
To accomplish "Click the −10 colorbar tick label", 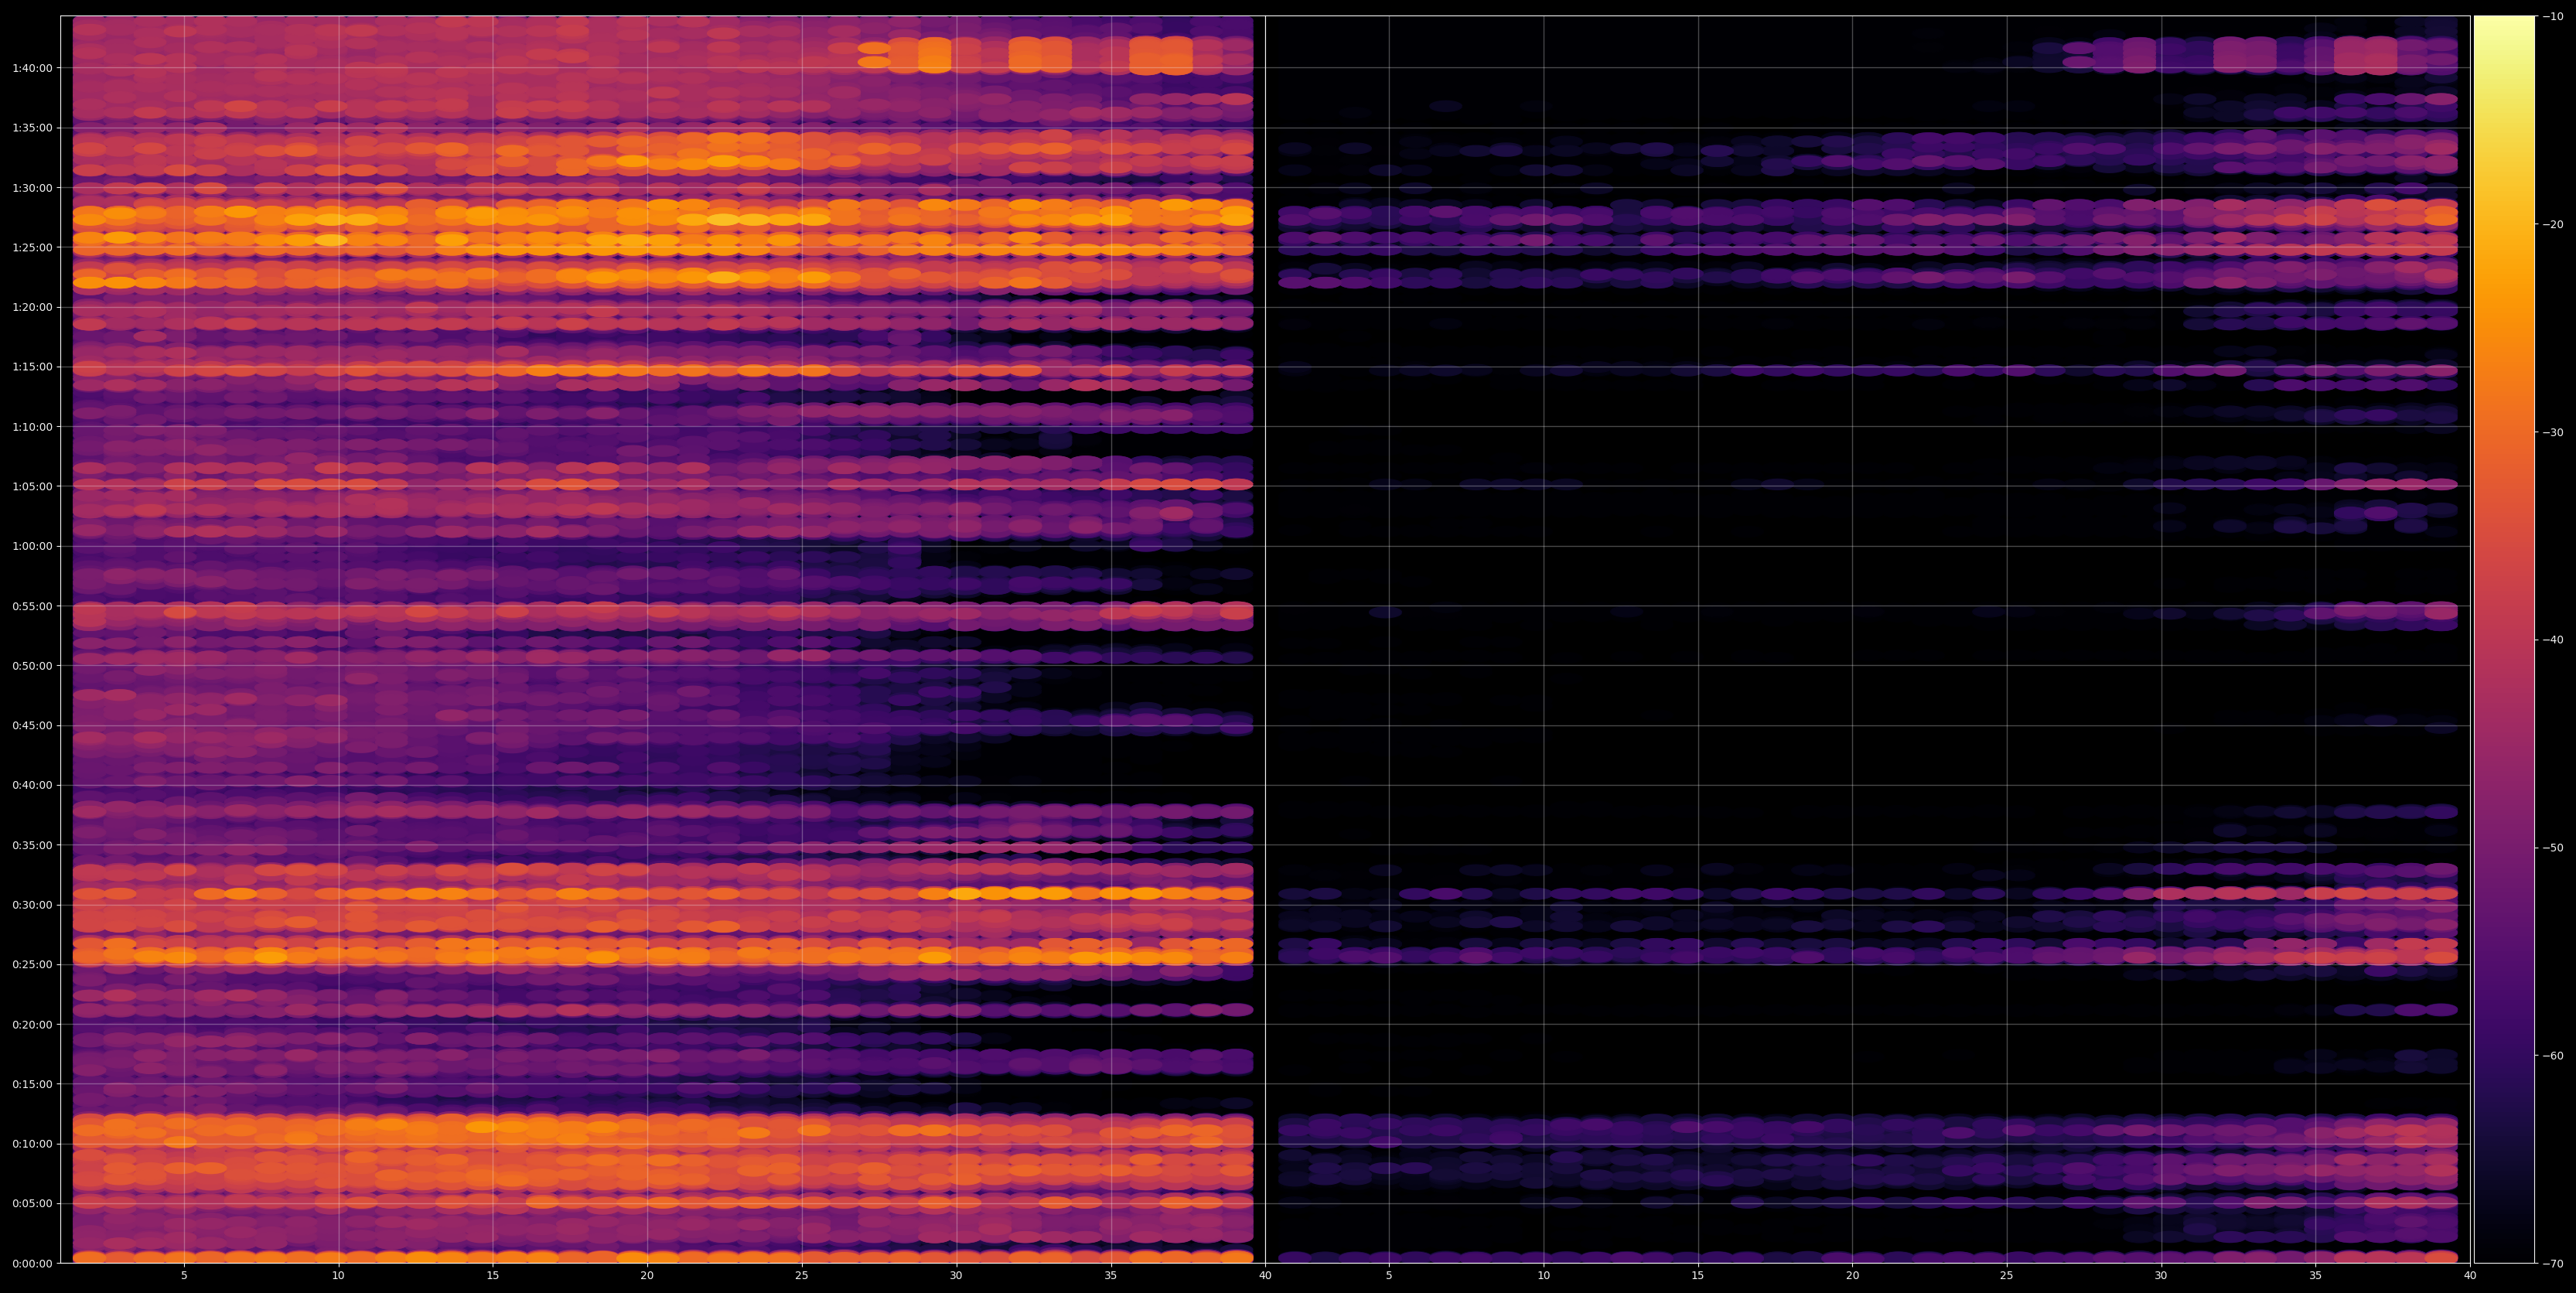I will pyautogui.click(x=2553, y=16).
